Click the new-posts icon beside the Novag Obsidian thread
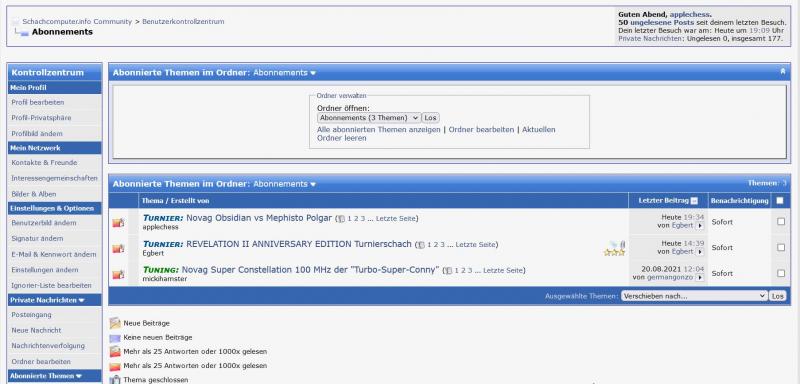This screenshot has height=384, width=800. pos(118,222)
